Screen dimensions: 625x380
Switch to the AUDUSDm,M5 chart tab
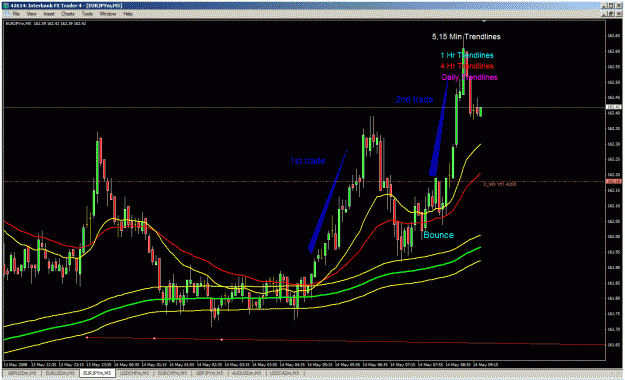click(248, 373)
